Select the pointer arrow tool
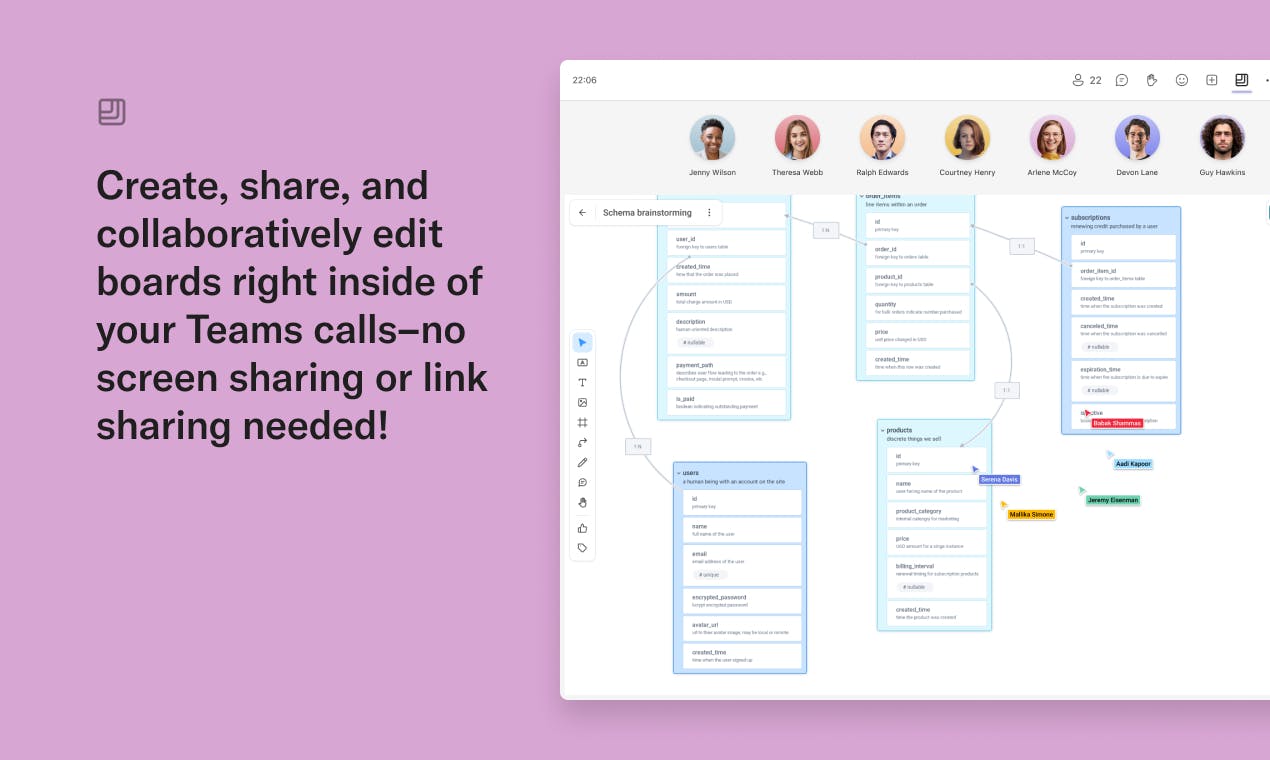 582,343
